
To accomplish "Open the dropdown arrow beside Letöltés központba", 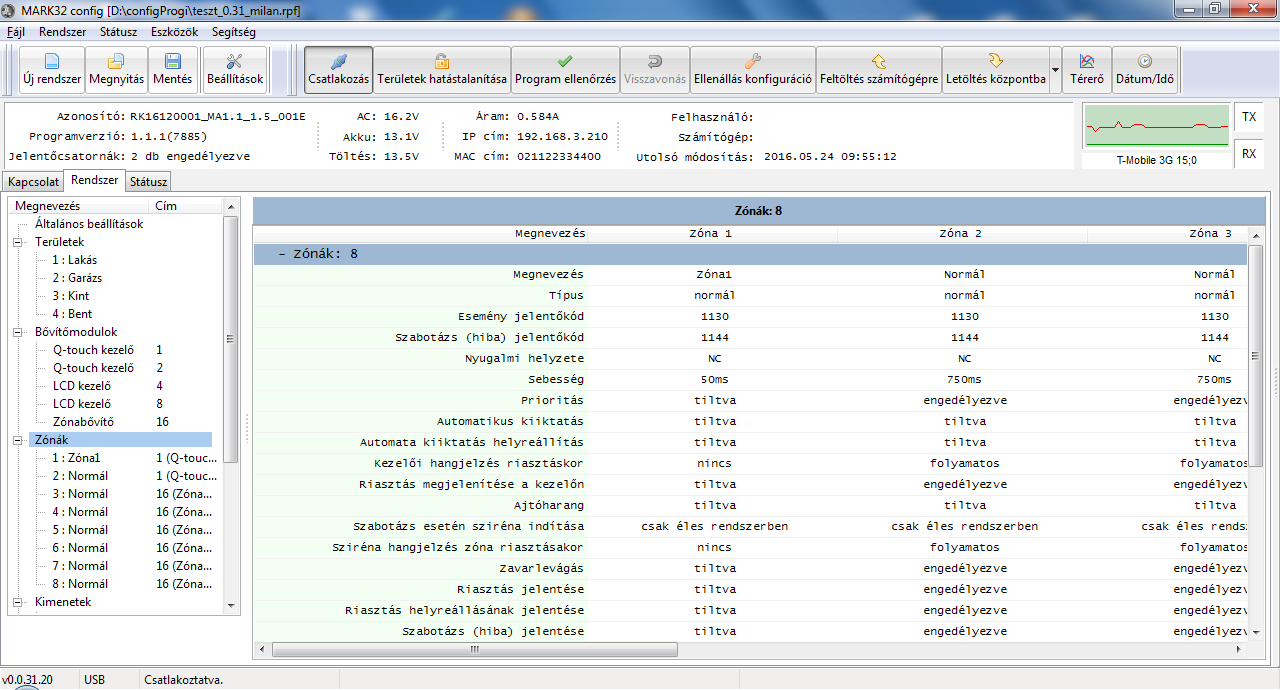I will pyautogui.click(x=1055, y=69).
